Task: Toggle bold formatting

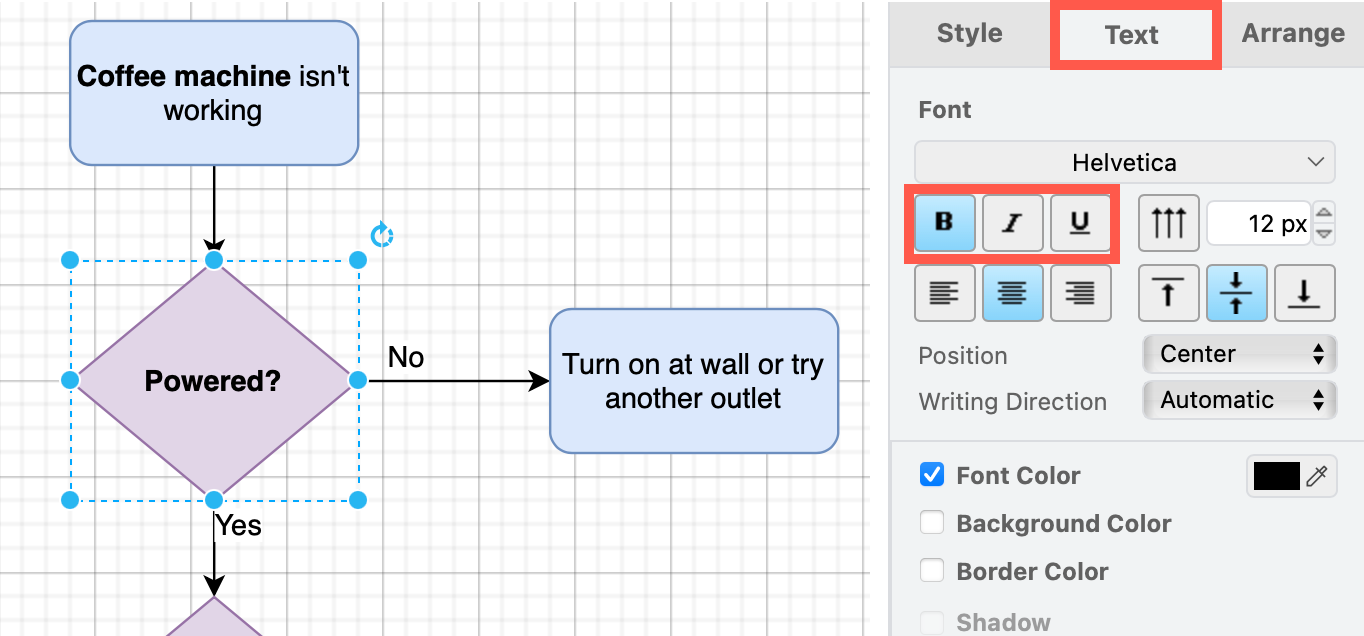Action: click(x=943, y=222)
